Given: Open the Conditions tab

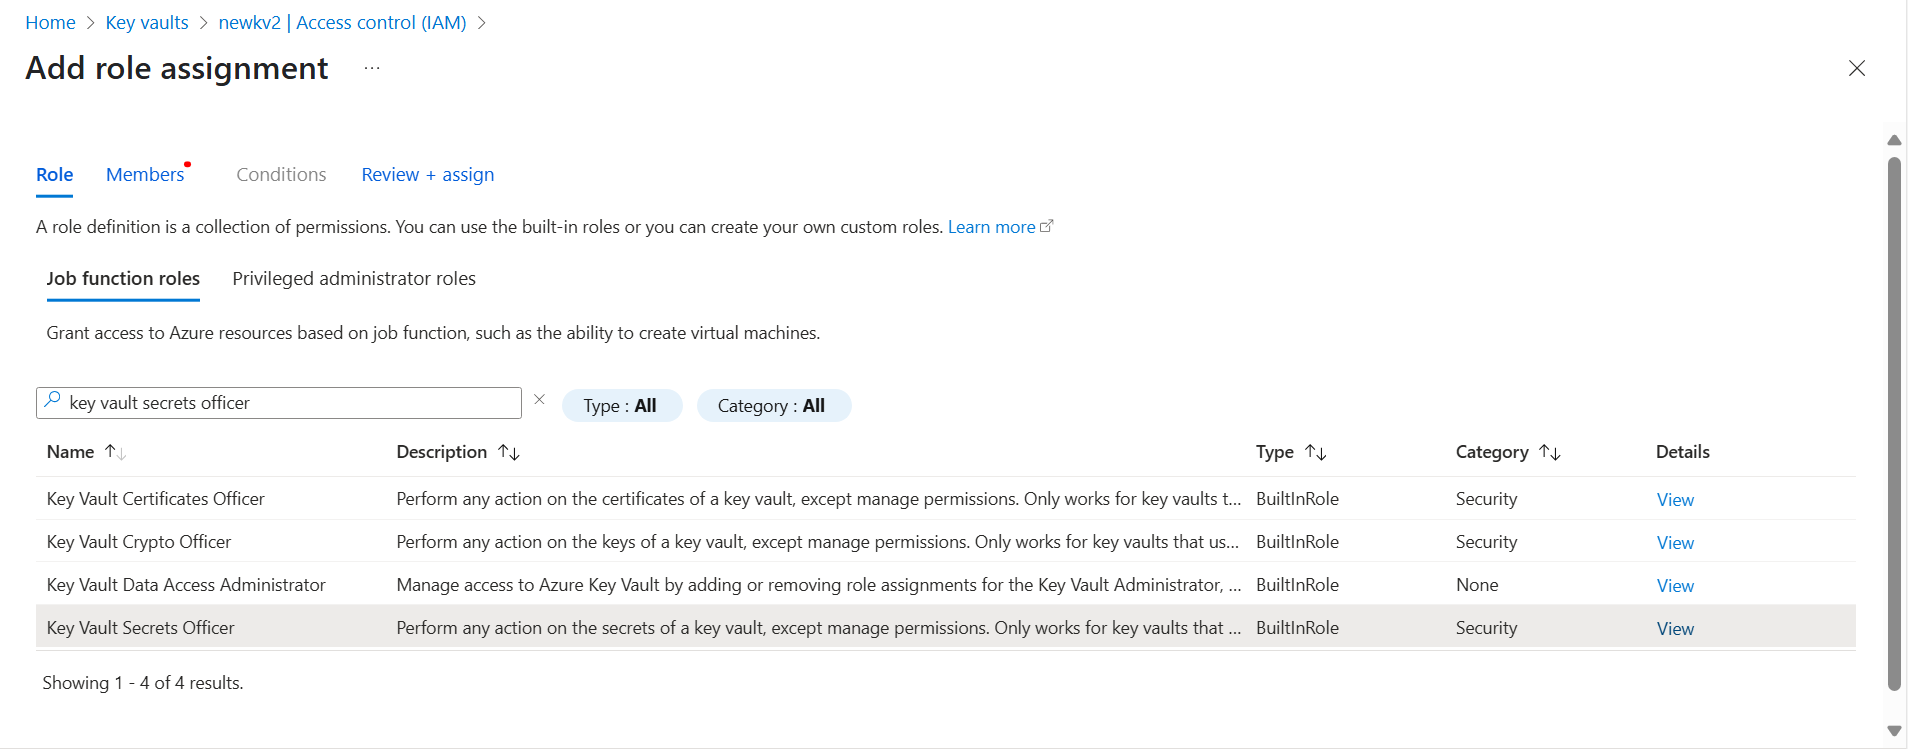Looking at the screenshot, I should pos(281,175).
